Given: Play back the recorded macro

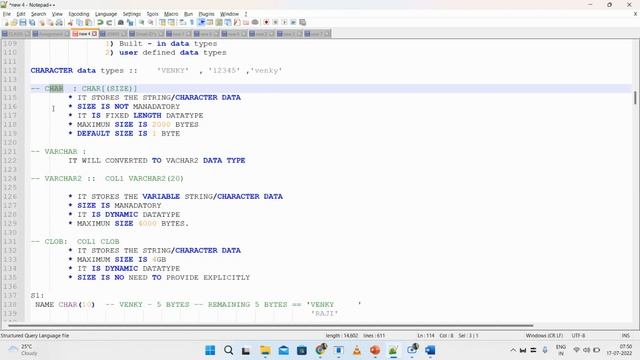Looking at the screenshot, I should tap(284, 22).
